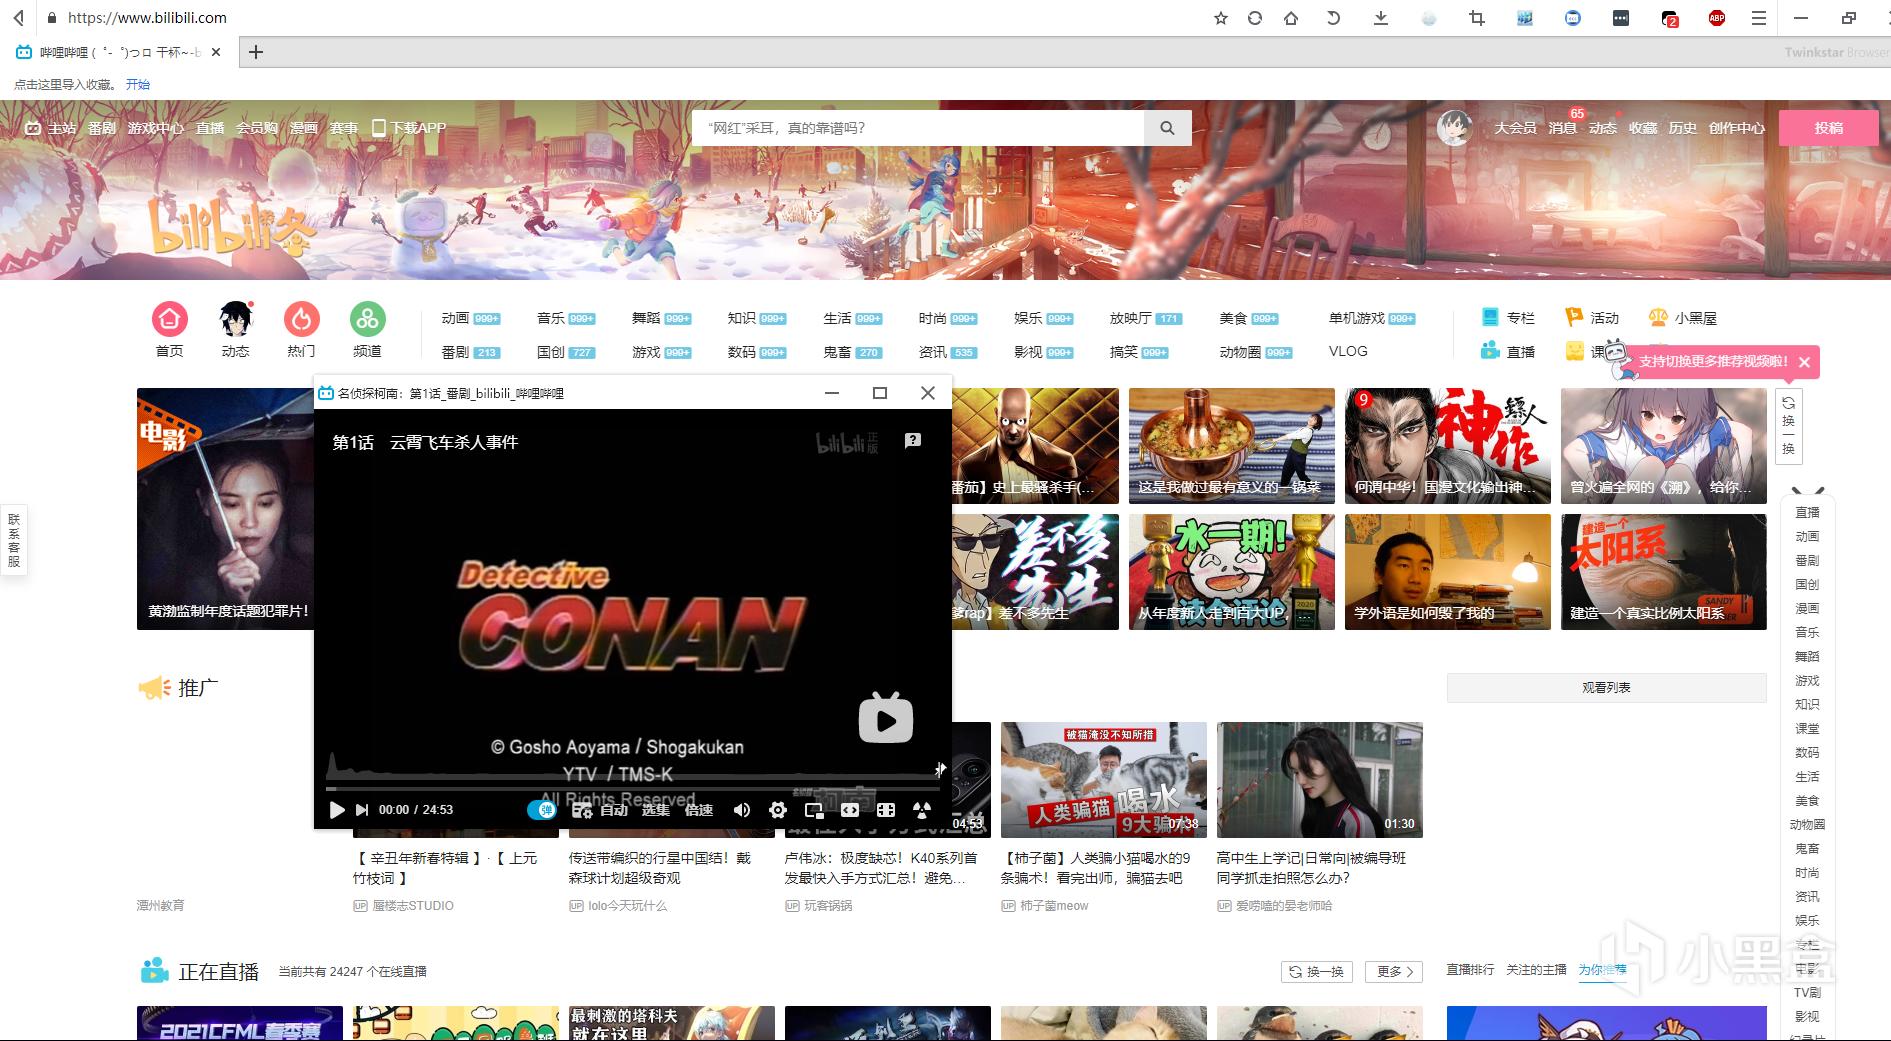Refresh live streams with 换一换

(x=1316, y=972)
